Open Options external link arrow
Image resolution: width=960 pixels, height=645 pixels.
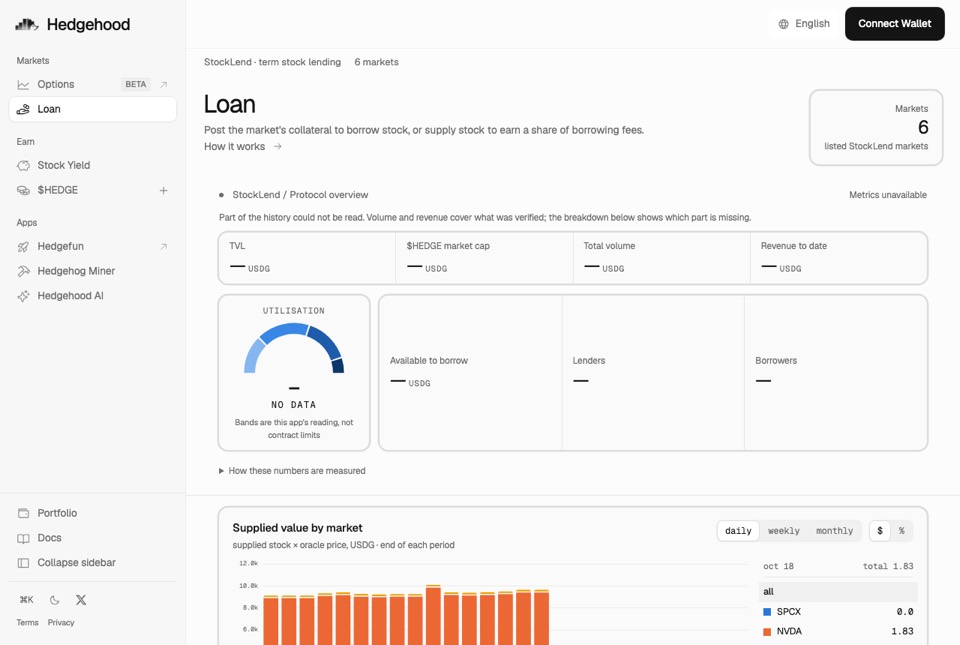pos(163,84)
